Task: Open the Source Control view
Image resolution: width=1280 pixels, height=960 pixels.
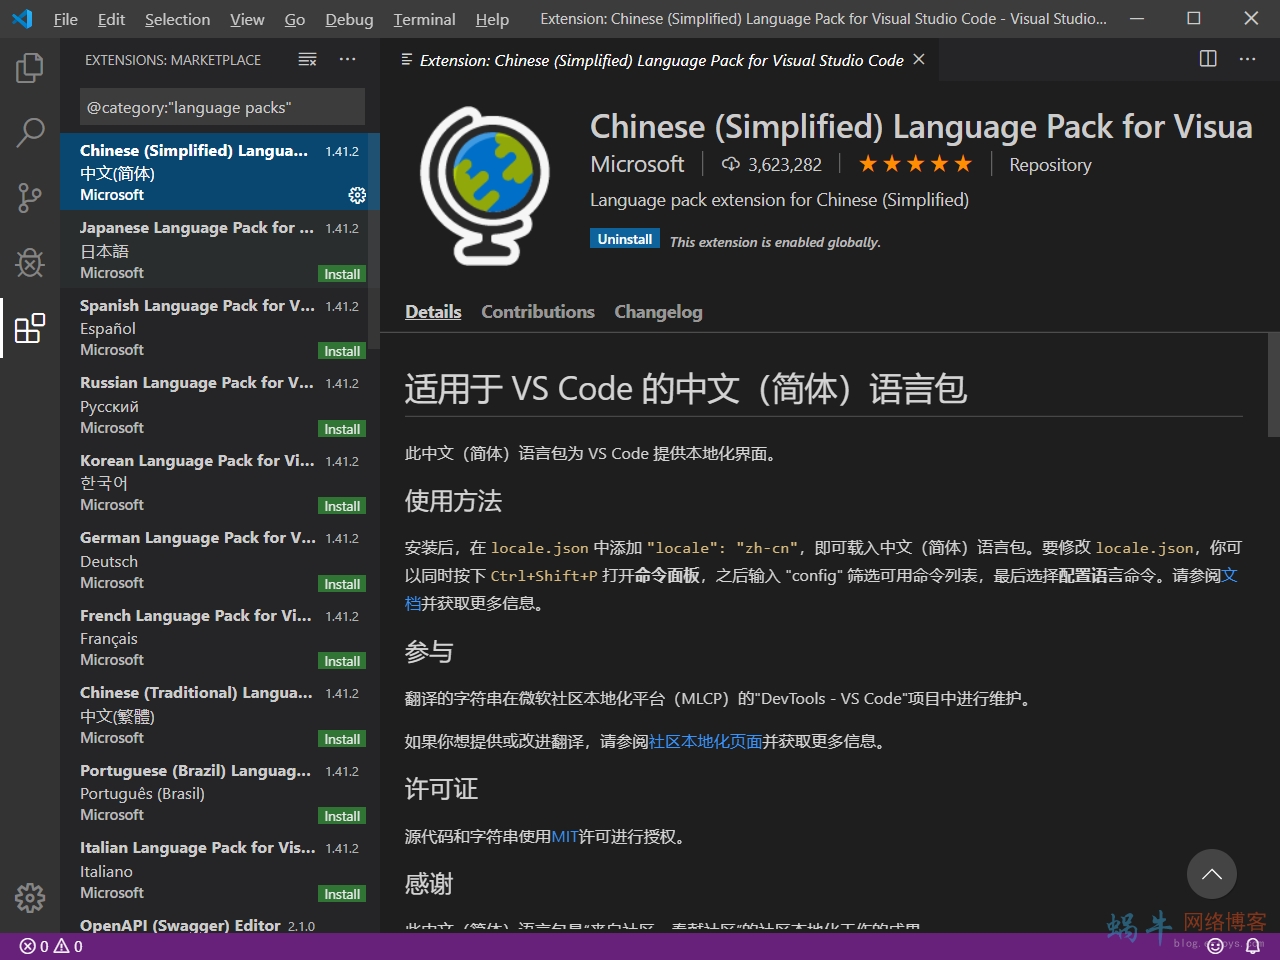Action: tap(30, 197)
